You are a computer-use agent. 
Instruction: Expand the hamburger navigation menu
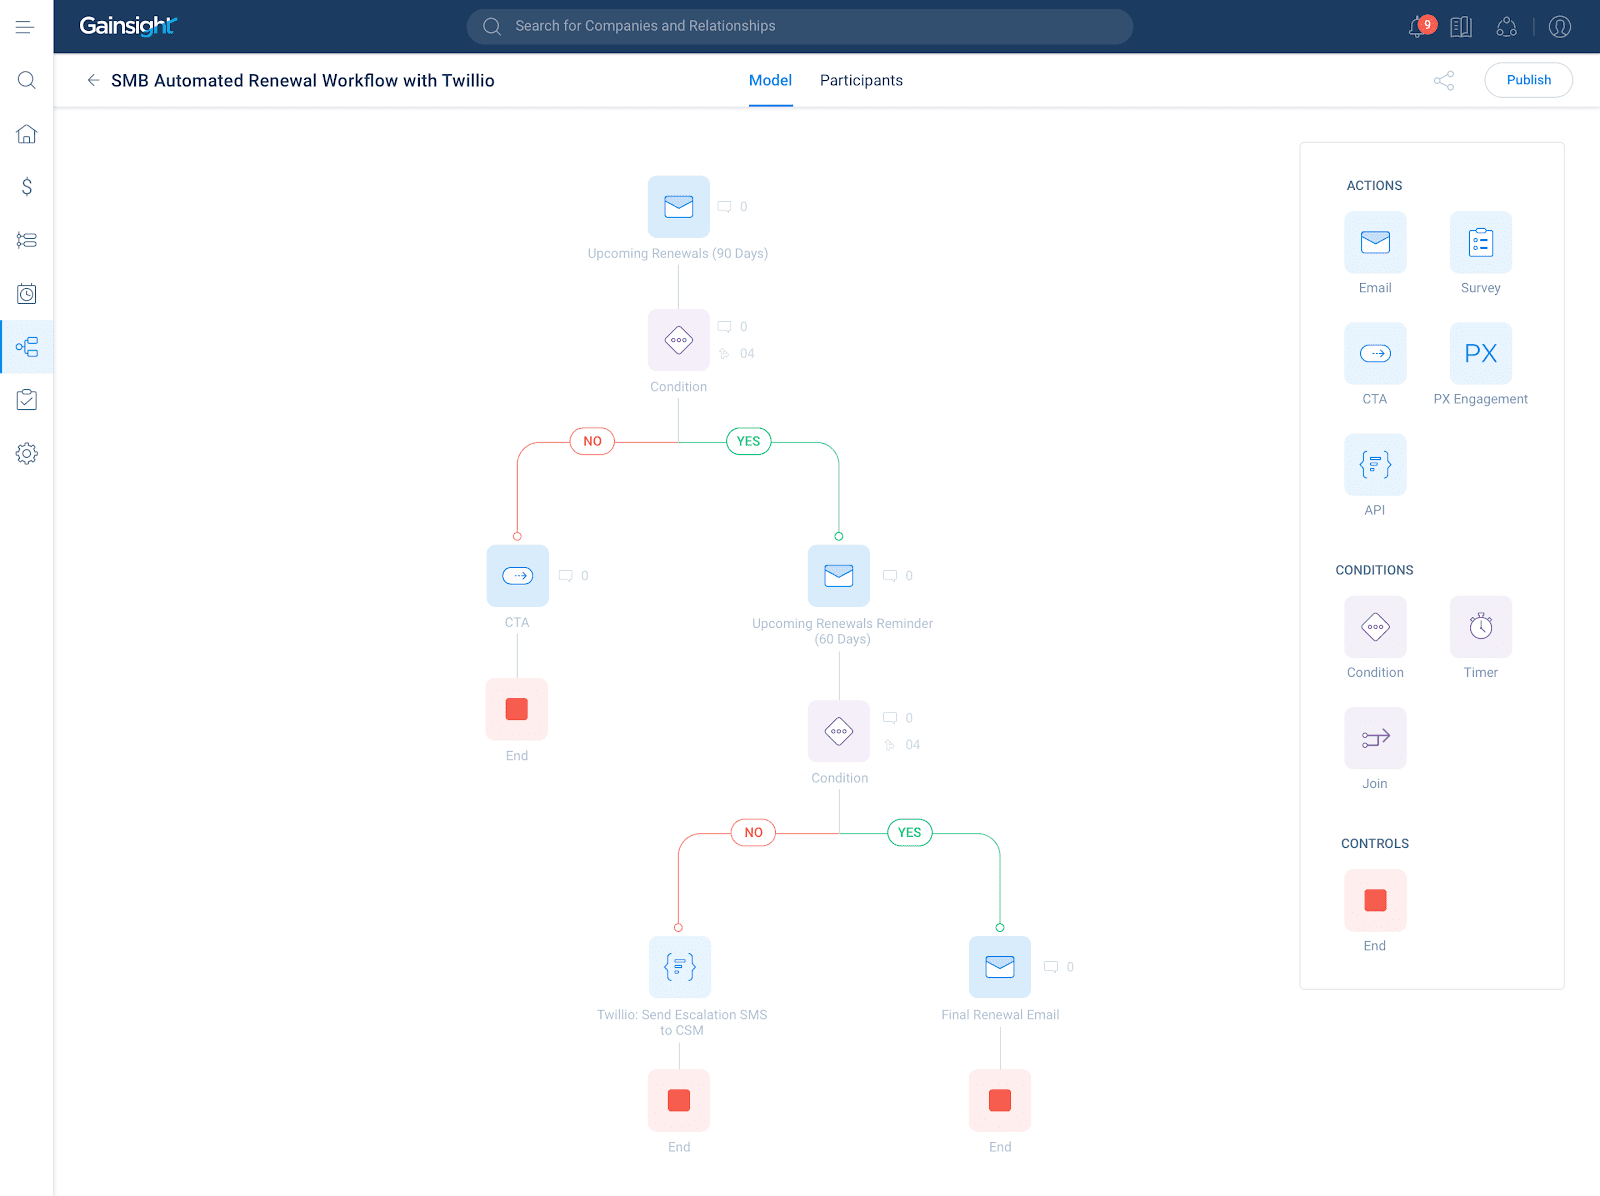[x=25, y=27]
